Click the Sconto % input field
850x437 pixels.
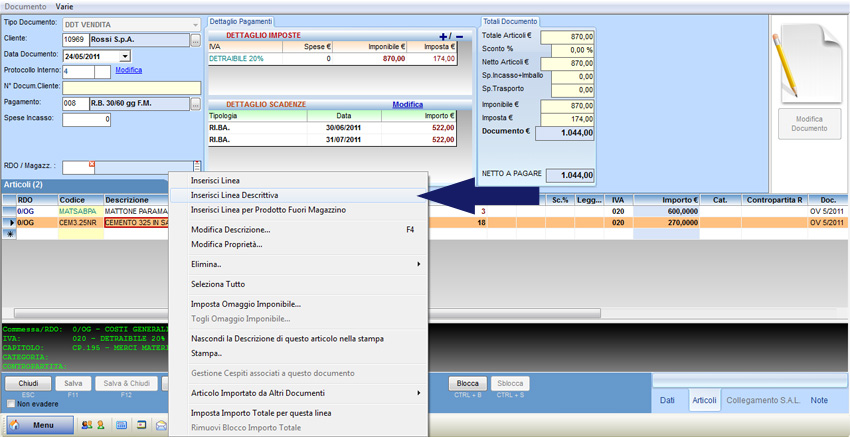tap(567, 50)
